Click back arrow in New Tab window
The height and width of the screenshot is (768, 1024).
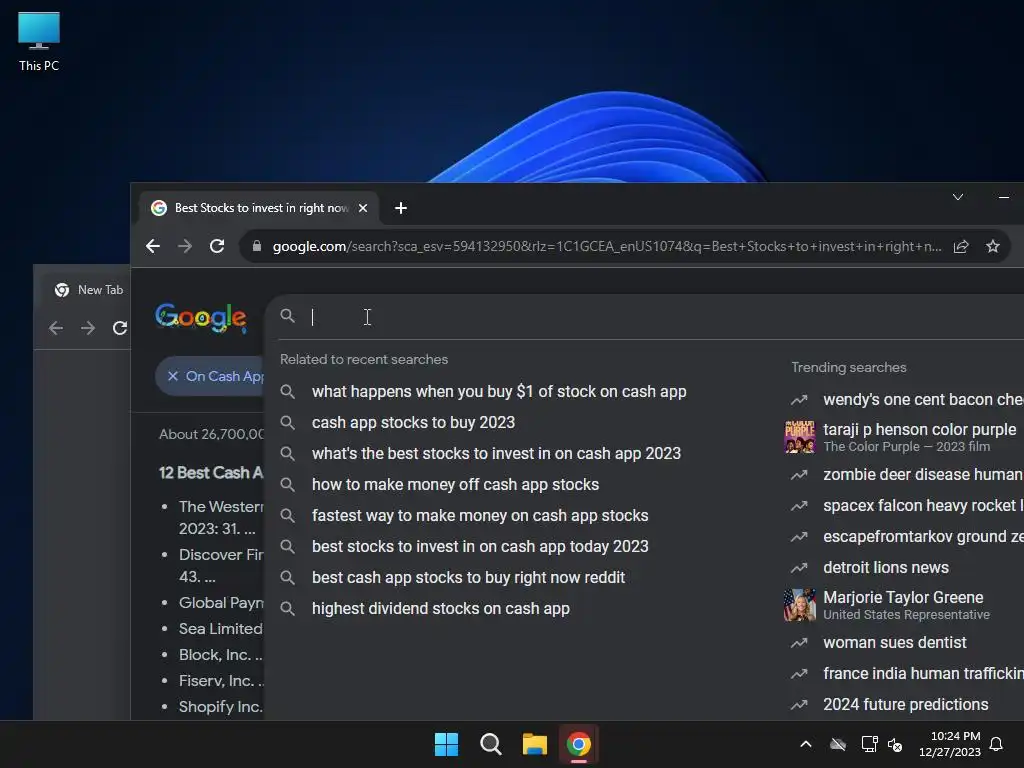coord(56,328)
